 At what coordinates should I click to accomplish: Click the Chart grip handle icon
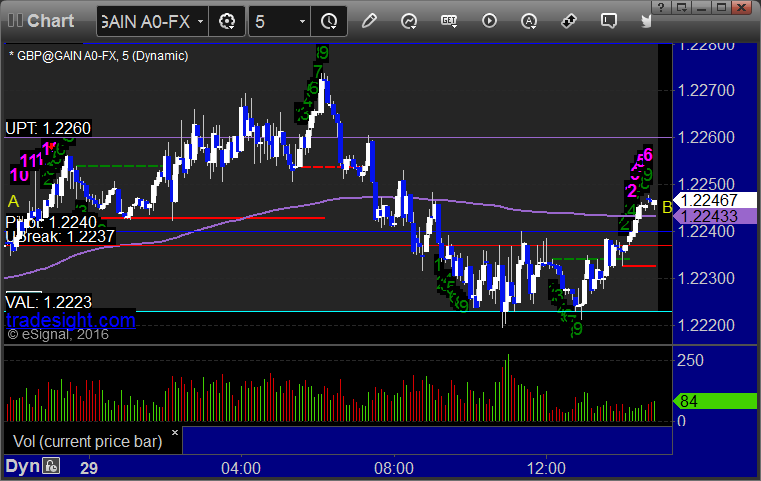(x=16, y=20)
